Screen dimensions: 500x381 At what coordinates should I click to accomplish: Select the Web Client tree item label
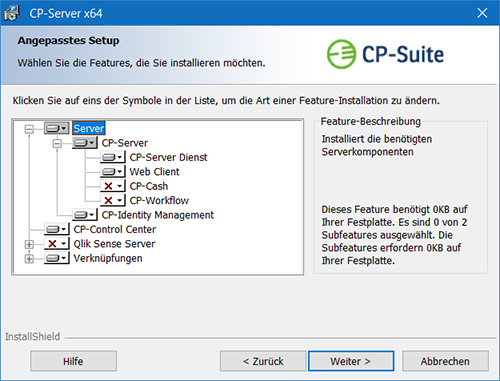154,172
